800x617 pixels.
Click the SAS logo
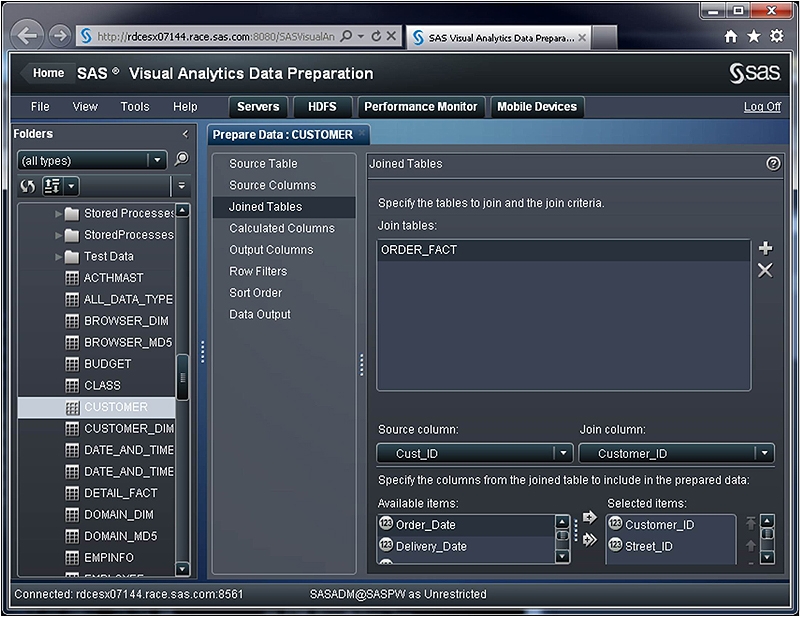755,73
